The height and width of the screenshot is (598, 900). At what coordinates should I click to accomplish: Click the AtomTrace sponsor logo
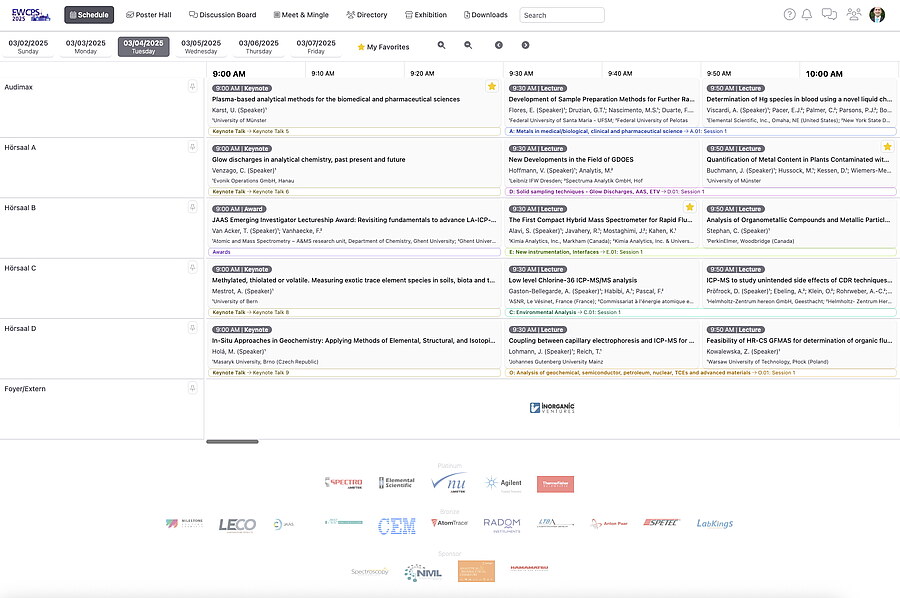[x=449, y=523]
